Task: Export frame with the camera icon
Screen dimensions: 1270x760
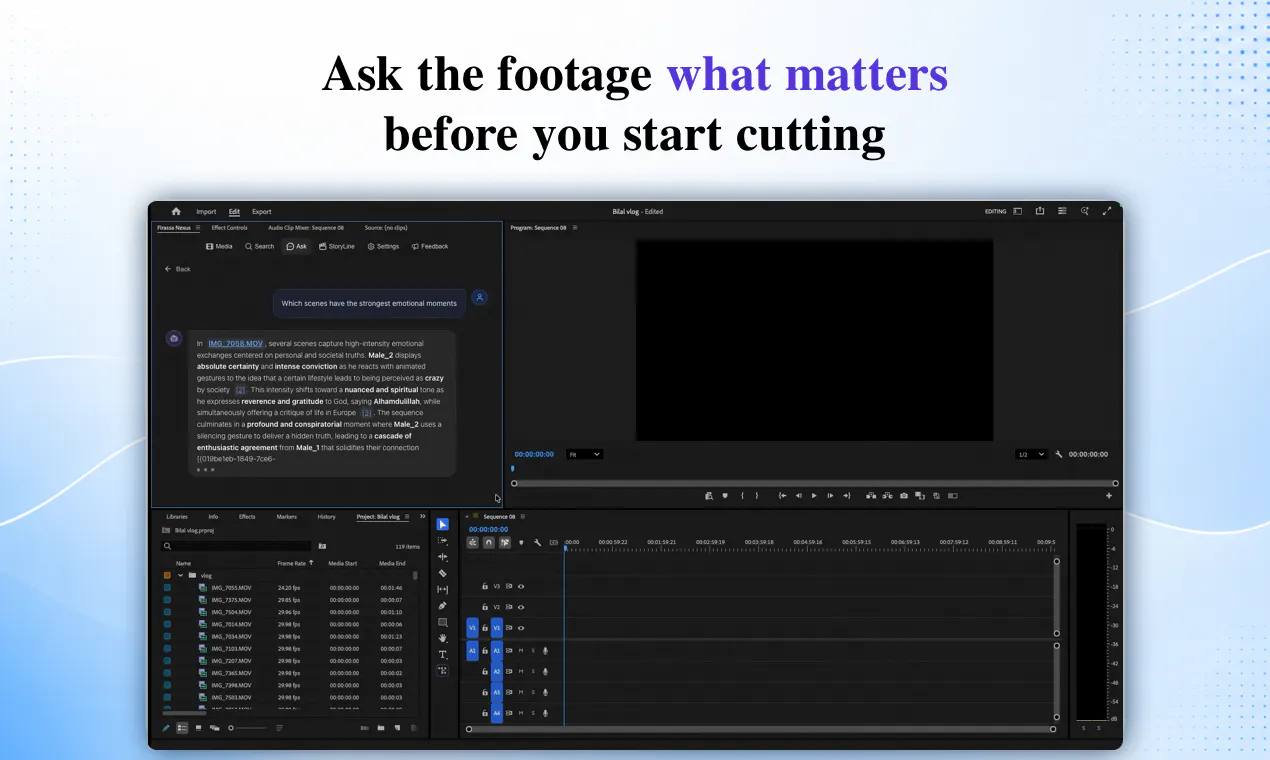Action: (x=904, y=495)
